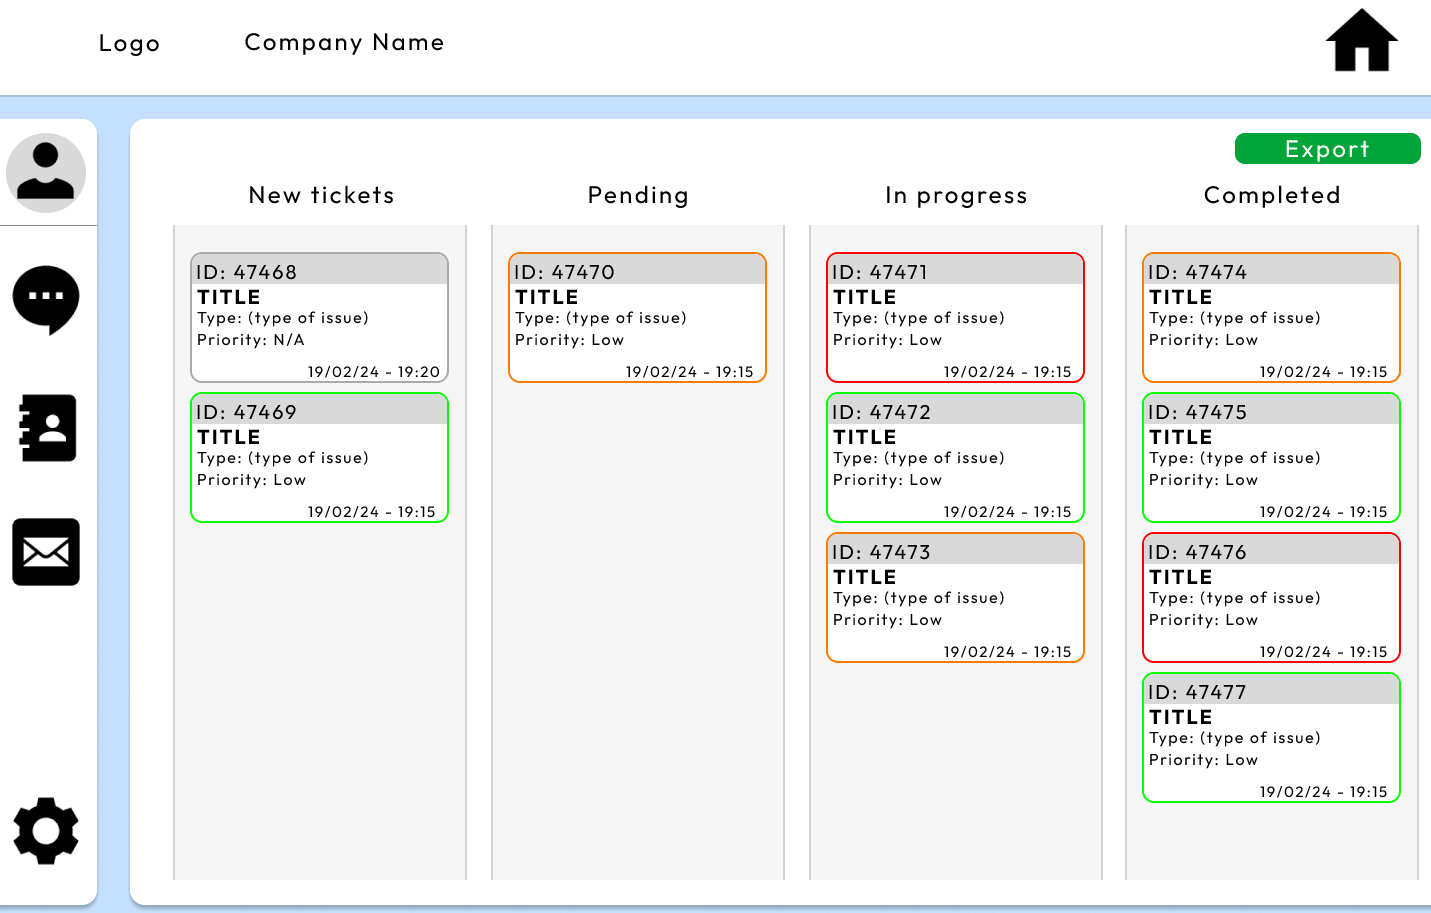Open settings using the gear icon
Viewport: 1431px width, 913px height.
click(46, 830)
